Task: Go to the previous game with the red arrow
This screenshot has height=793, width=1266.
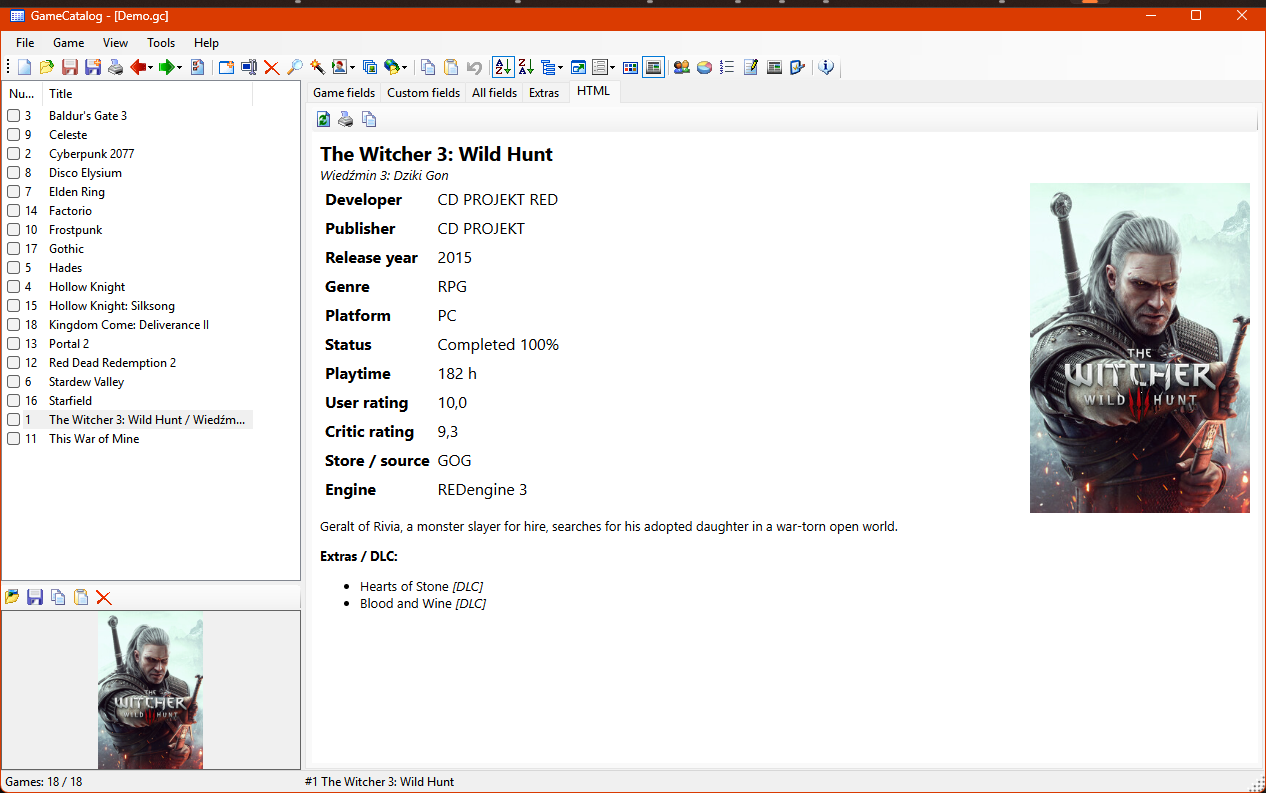Action: (138, 67)
